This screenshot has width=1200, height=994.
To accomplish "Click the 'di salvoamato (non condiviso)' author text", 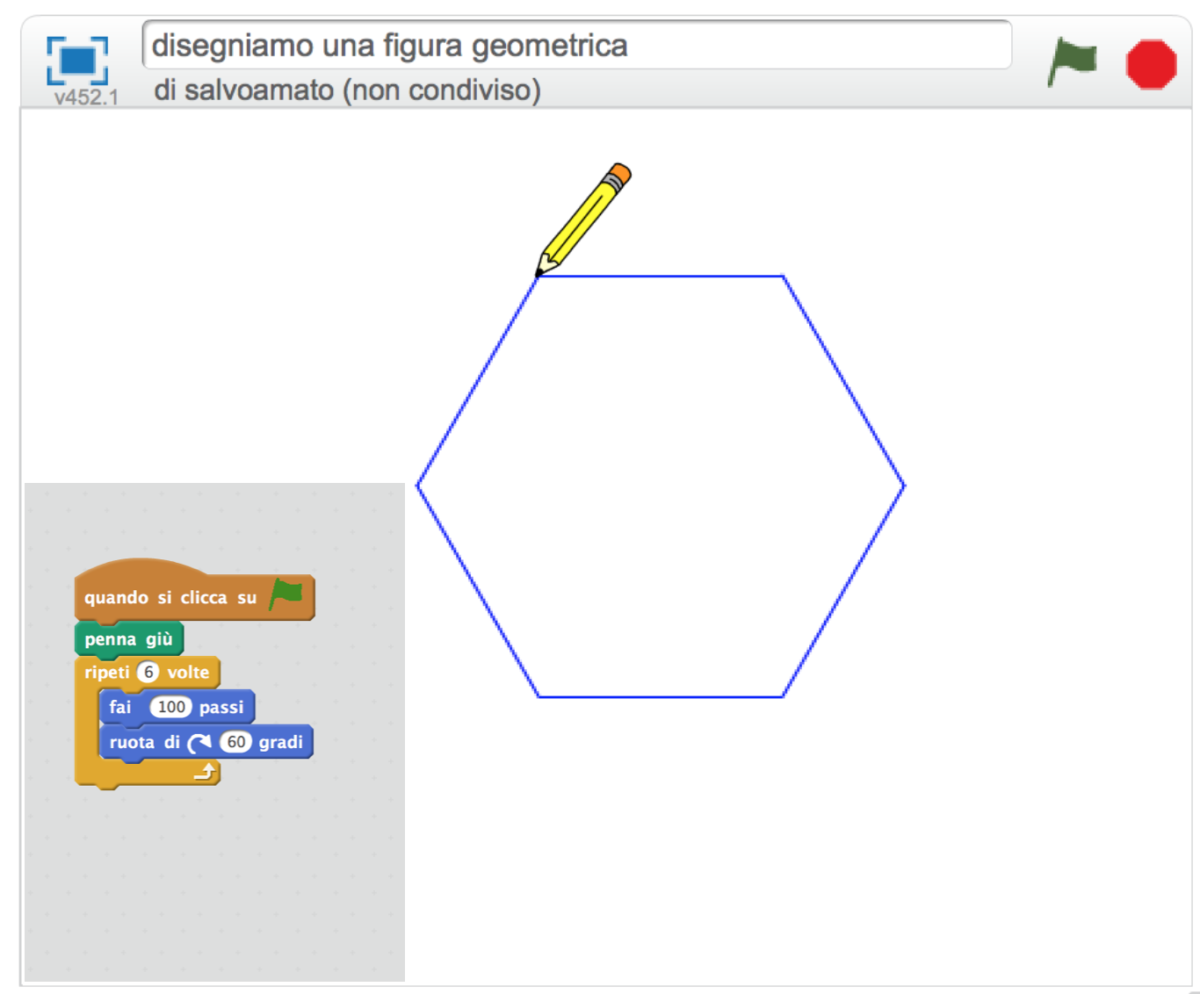I will (x=347, y=91).
